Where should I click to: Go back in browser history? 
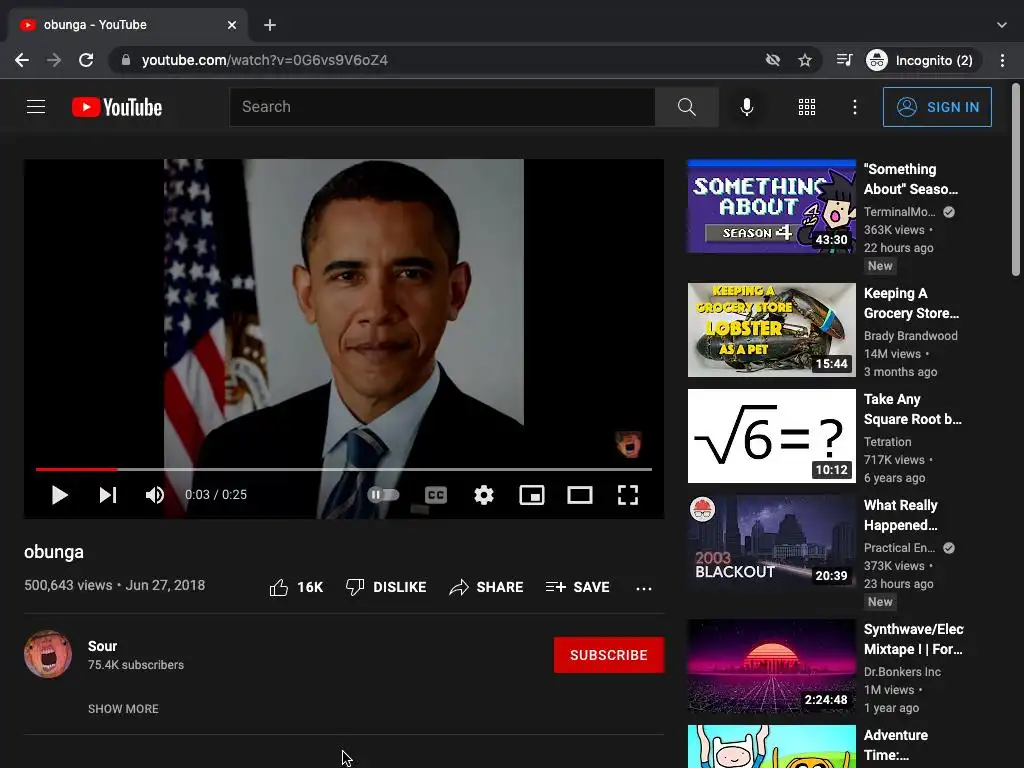coord(22,60)
